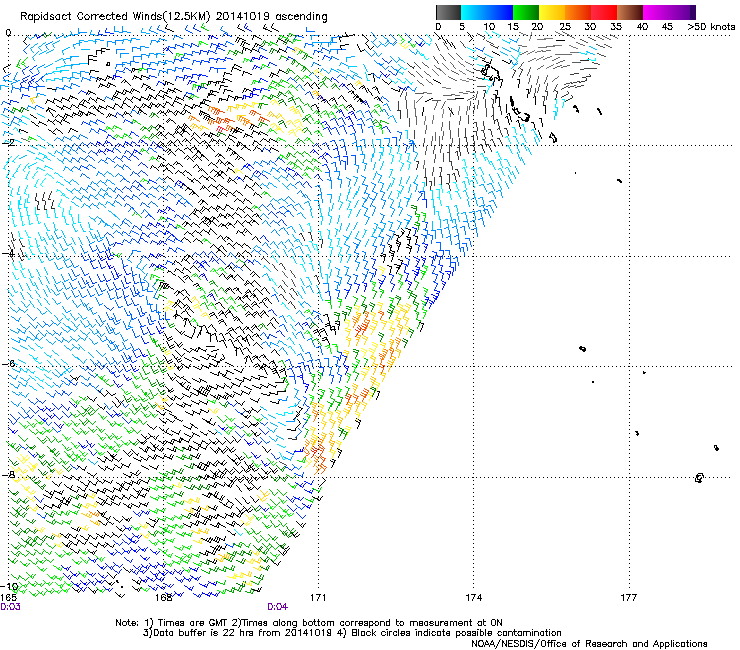This screenshot has height=650, width=740.
Task: Click the red 30-35 knots legend segment
Action: click(x=604, y=12)
